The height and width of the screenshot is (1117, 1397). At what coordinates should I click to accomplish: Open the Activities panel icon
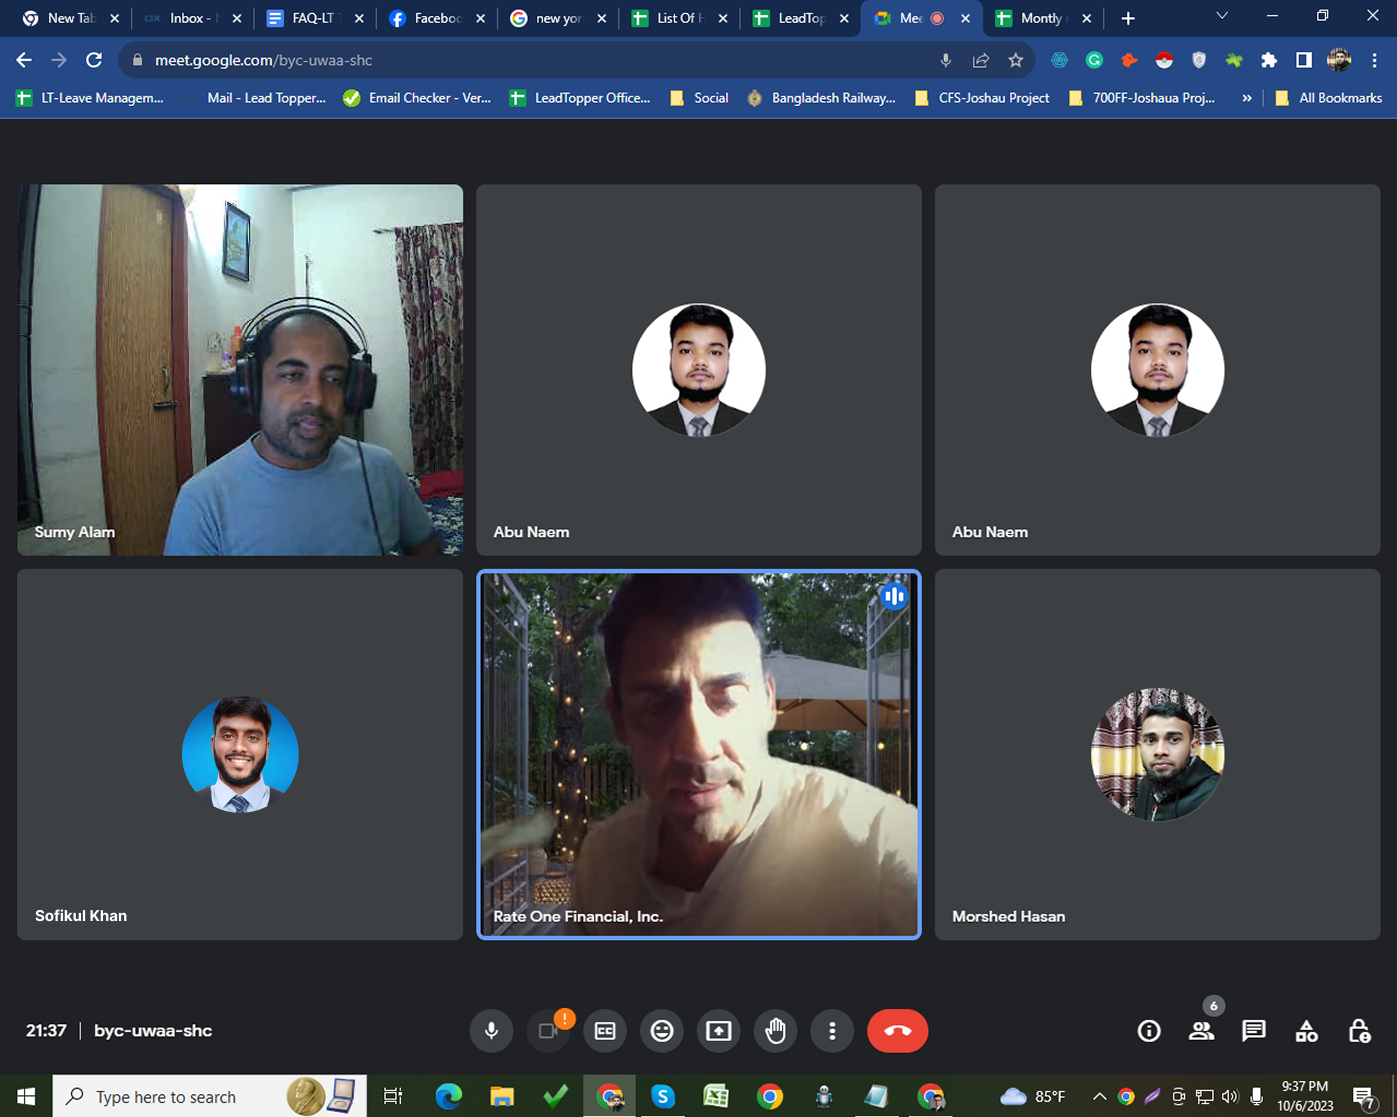pyautogui.click(x=1306, y=1031)
